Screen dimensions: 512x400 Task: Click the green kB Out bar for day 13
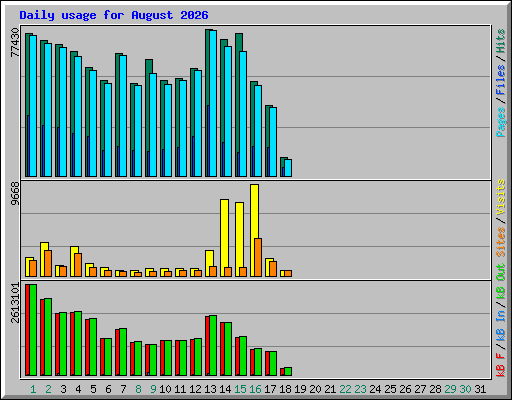213,346
